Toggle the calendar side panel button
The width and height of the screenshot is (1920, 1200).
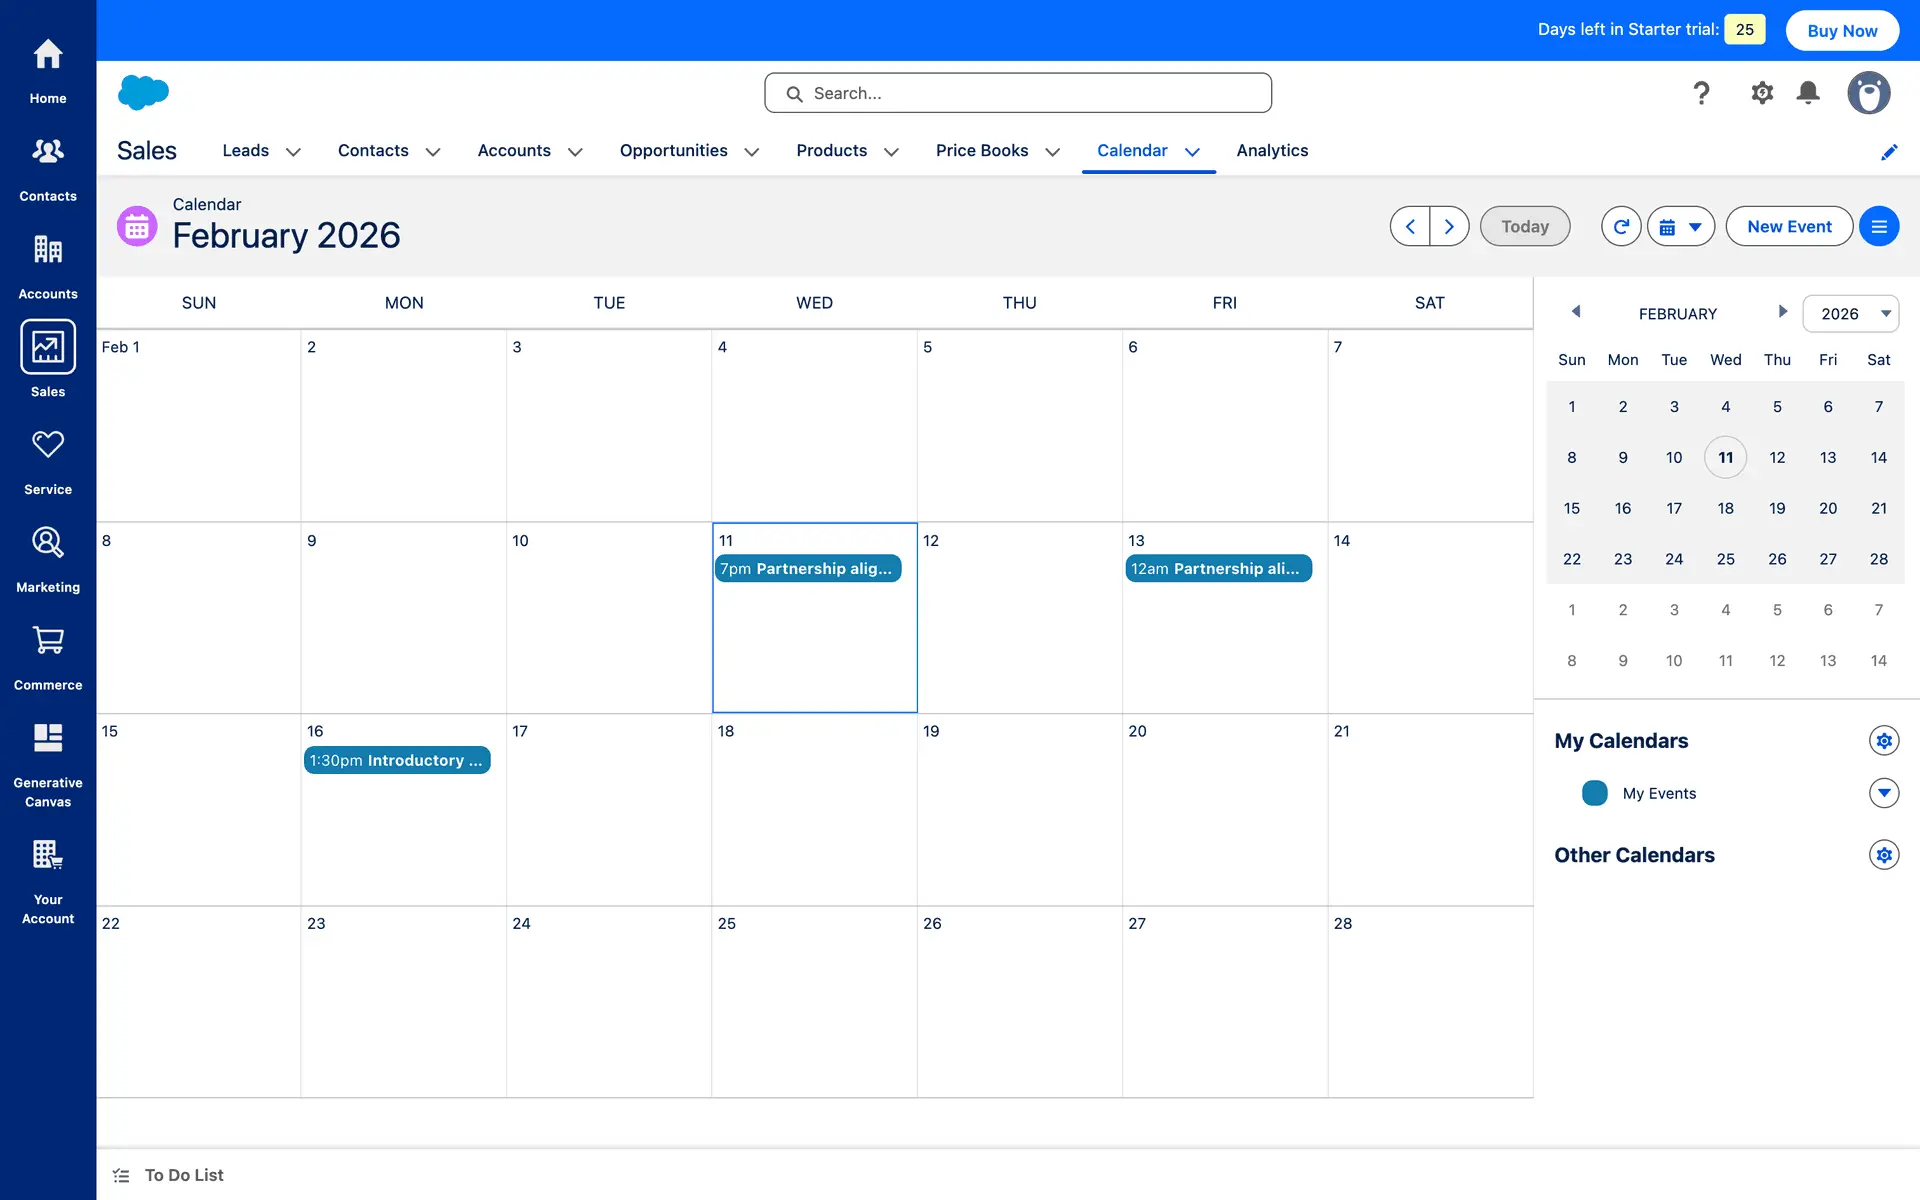(1879, 227)
